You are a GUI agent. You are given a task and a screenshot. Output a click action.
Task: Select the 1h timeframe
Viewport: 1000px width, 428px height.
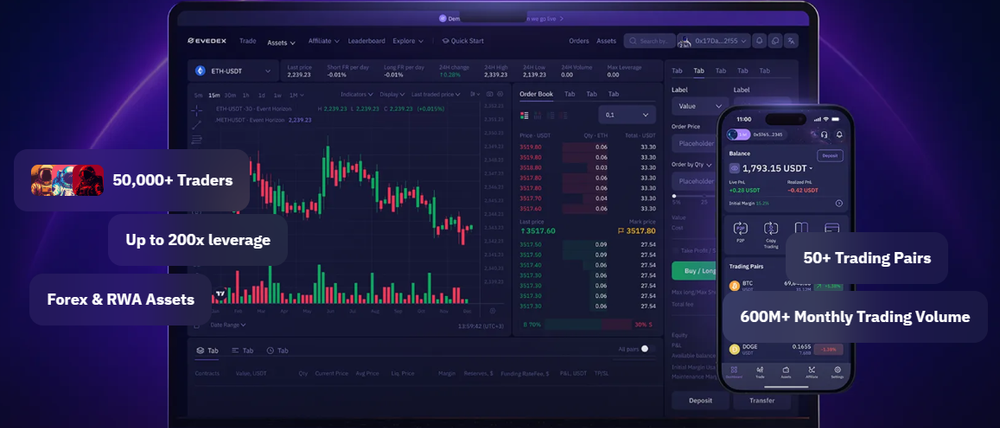(246, 95)
